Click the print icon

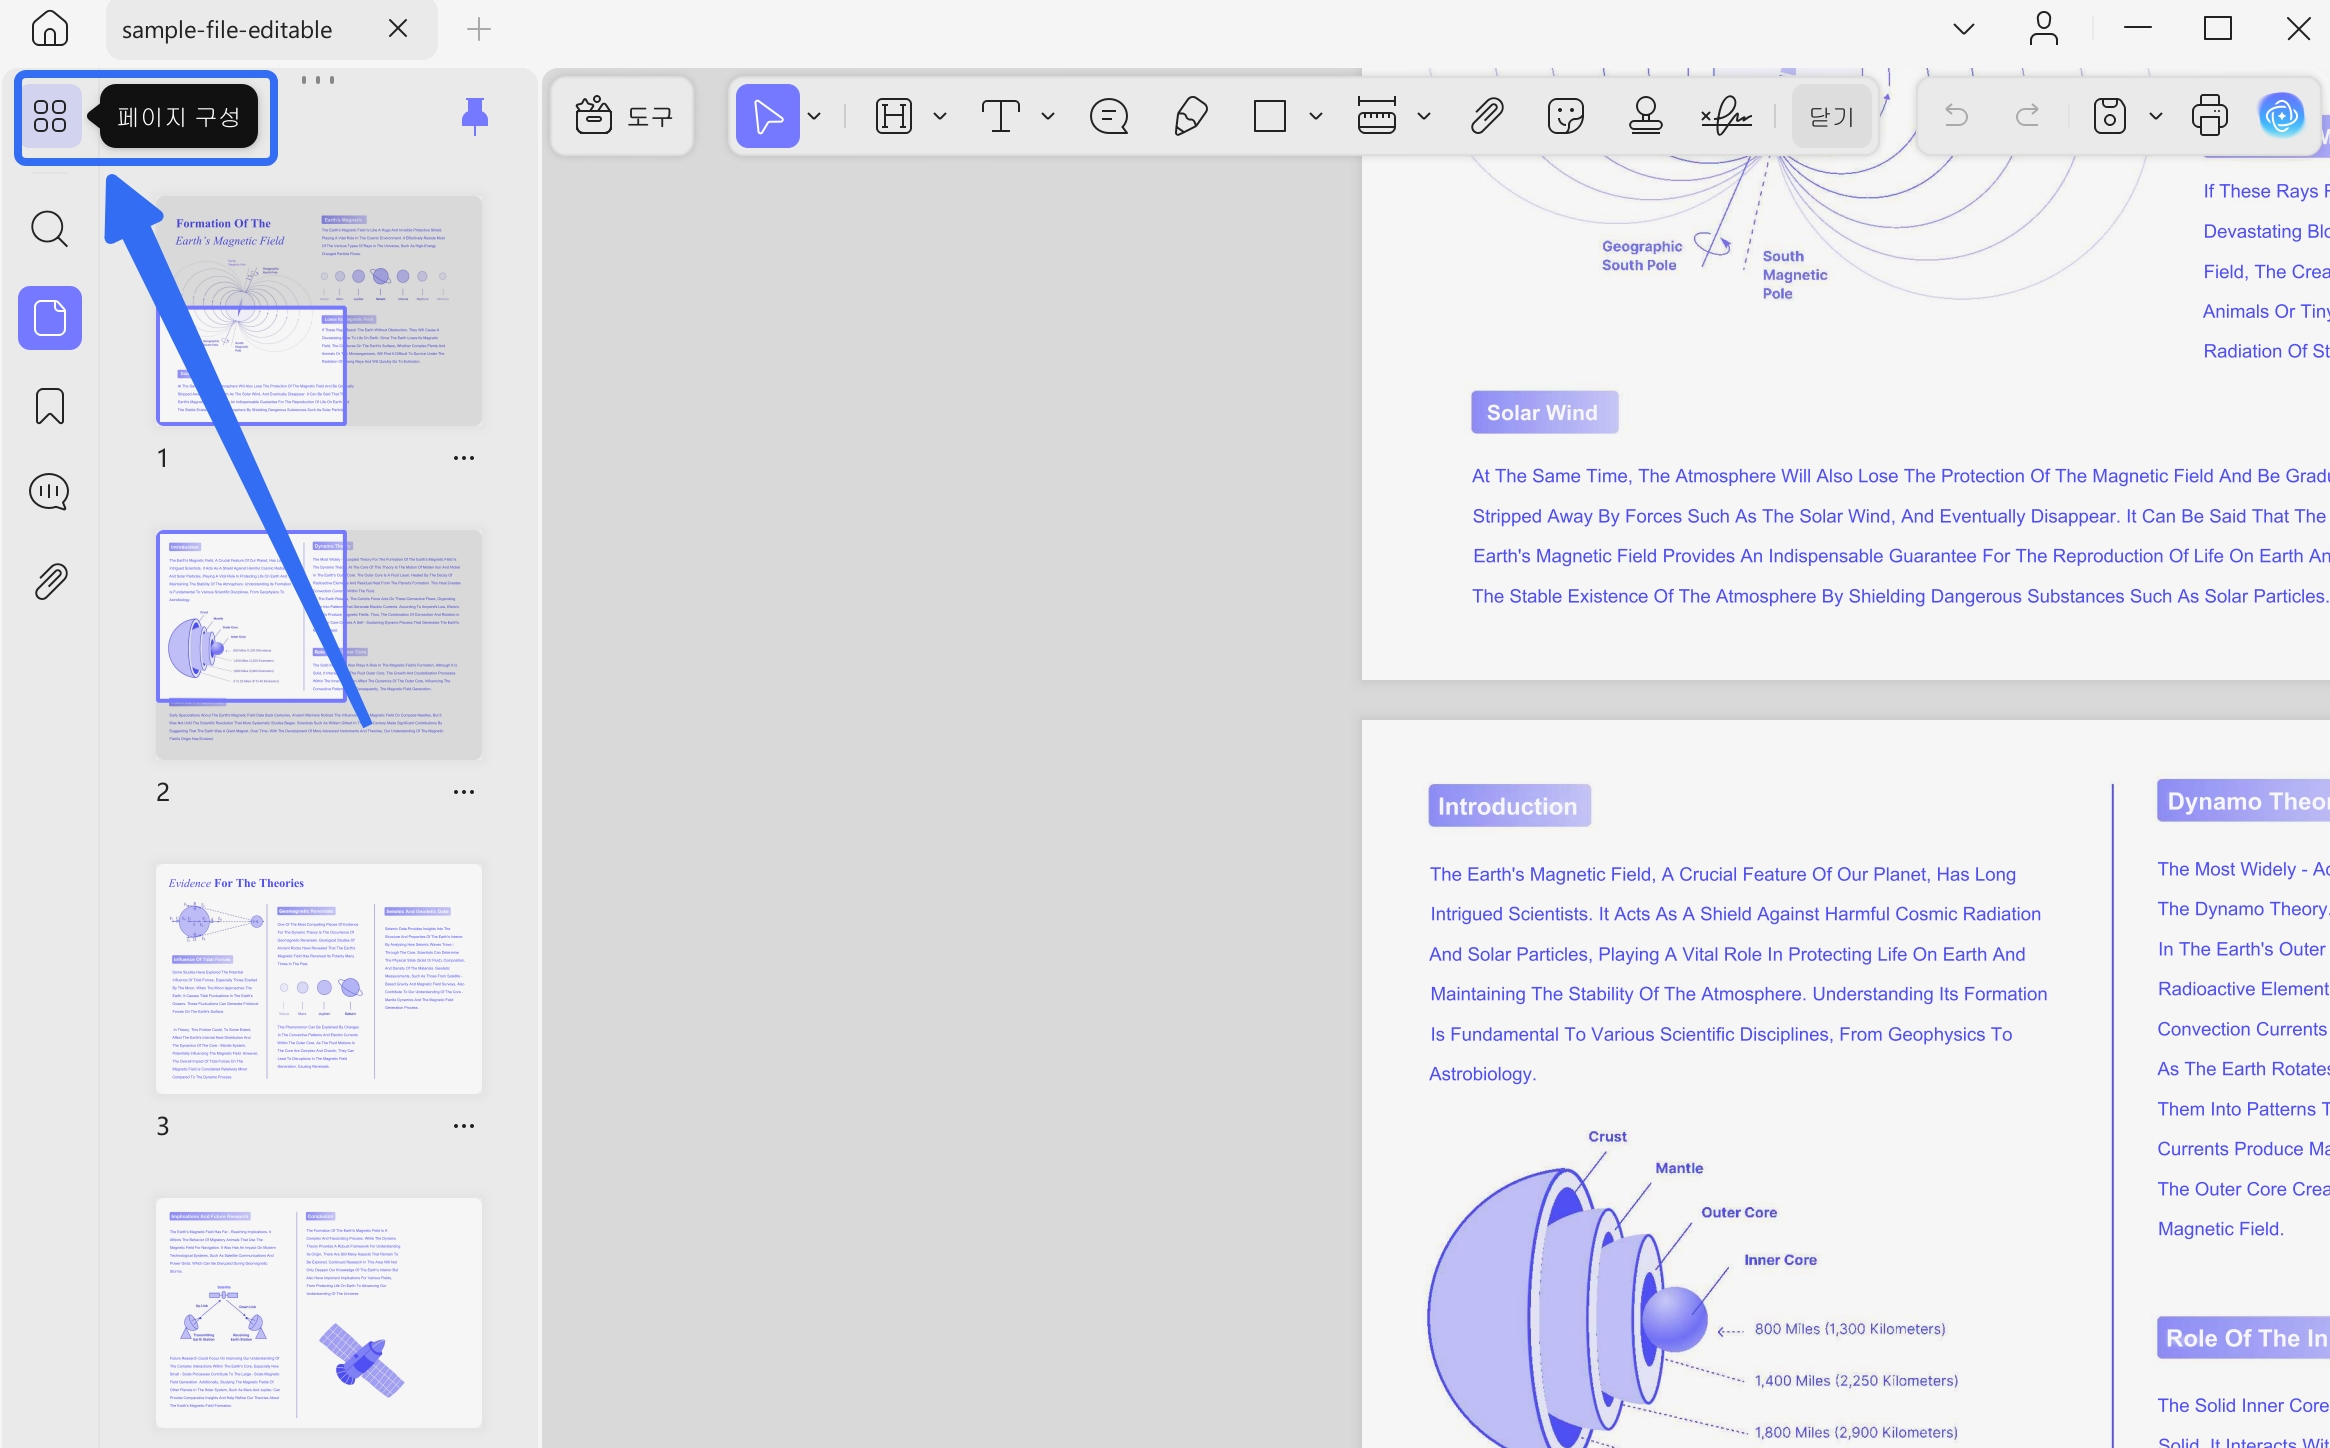point(2209,116)
